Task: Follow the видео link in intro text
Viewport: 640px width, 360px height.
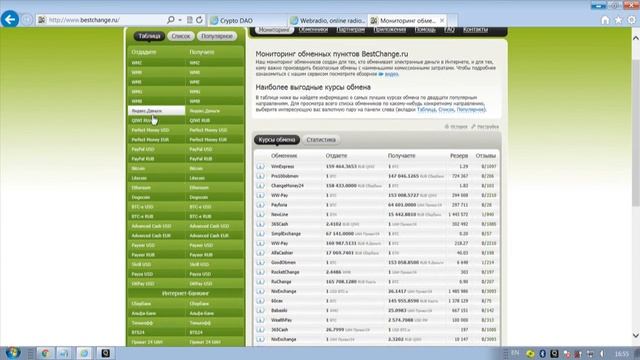Action: coord(391,74)
